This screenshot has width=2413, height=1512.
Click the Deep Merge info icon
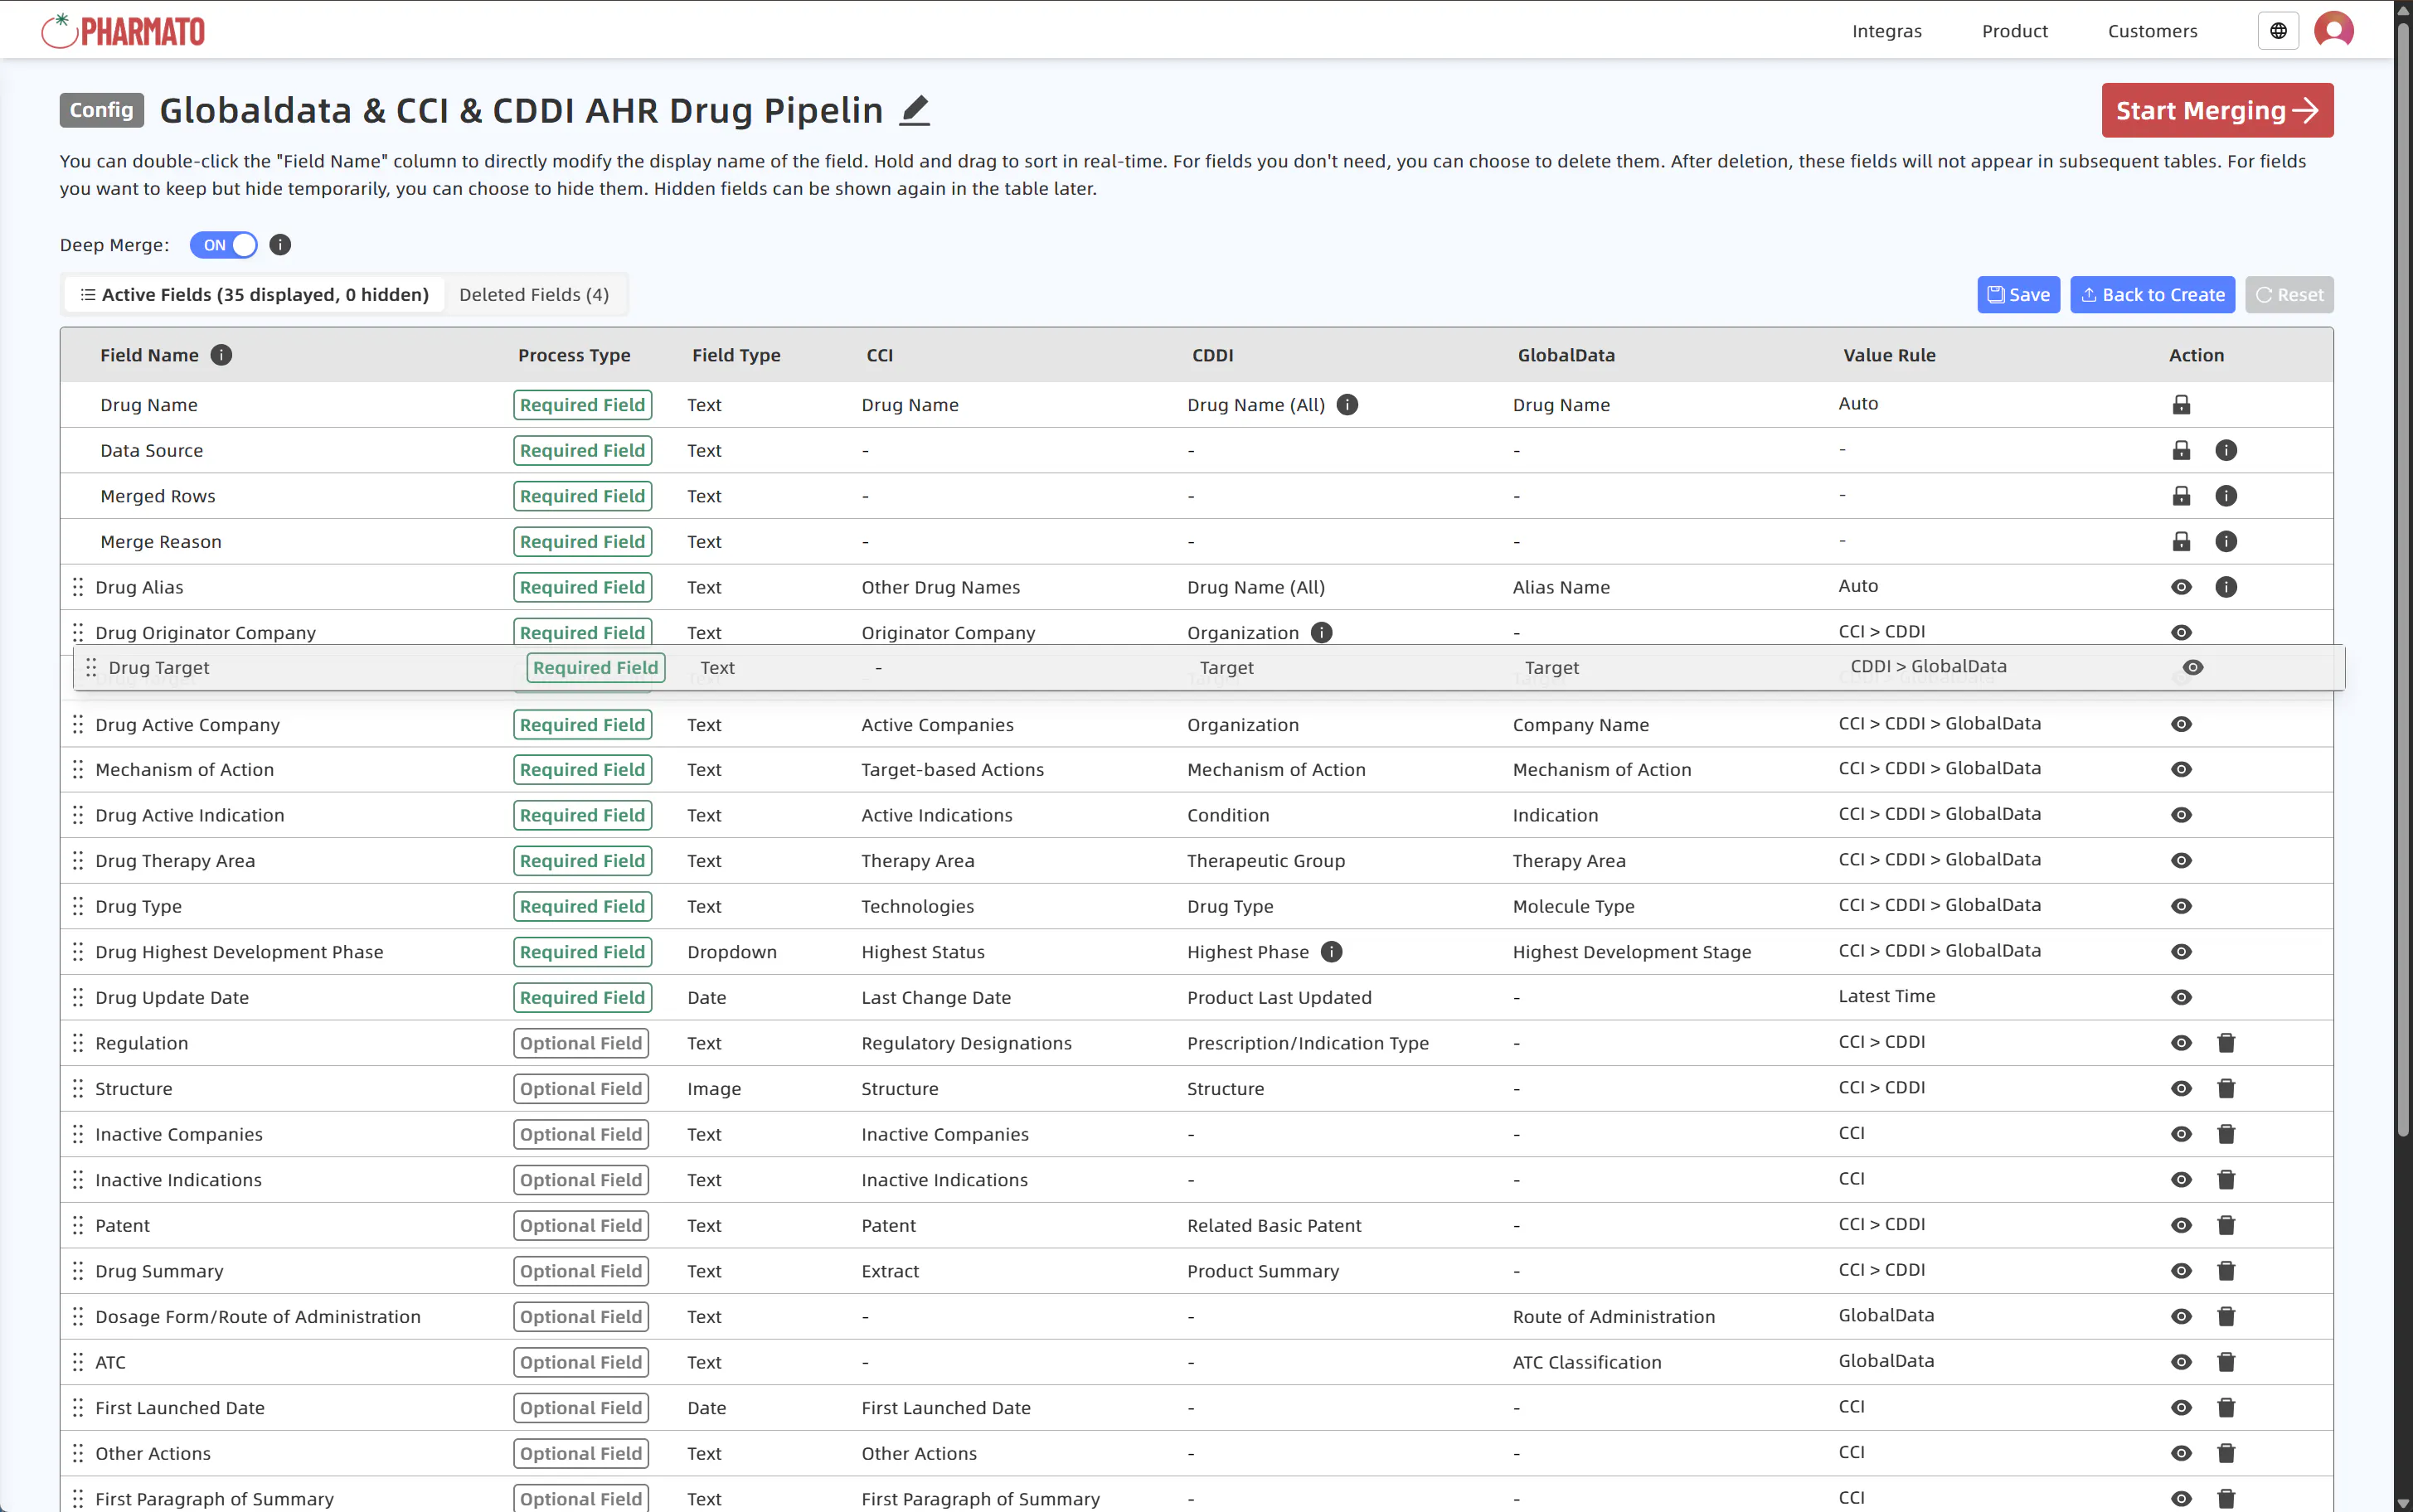click(280, 245)
